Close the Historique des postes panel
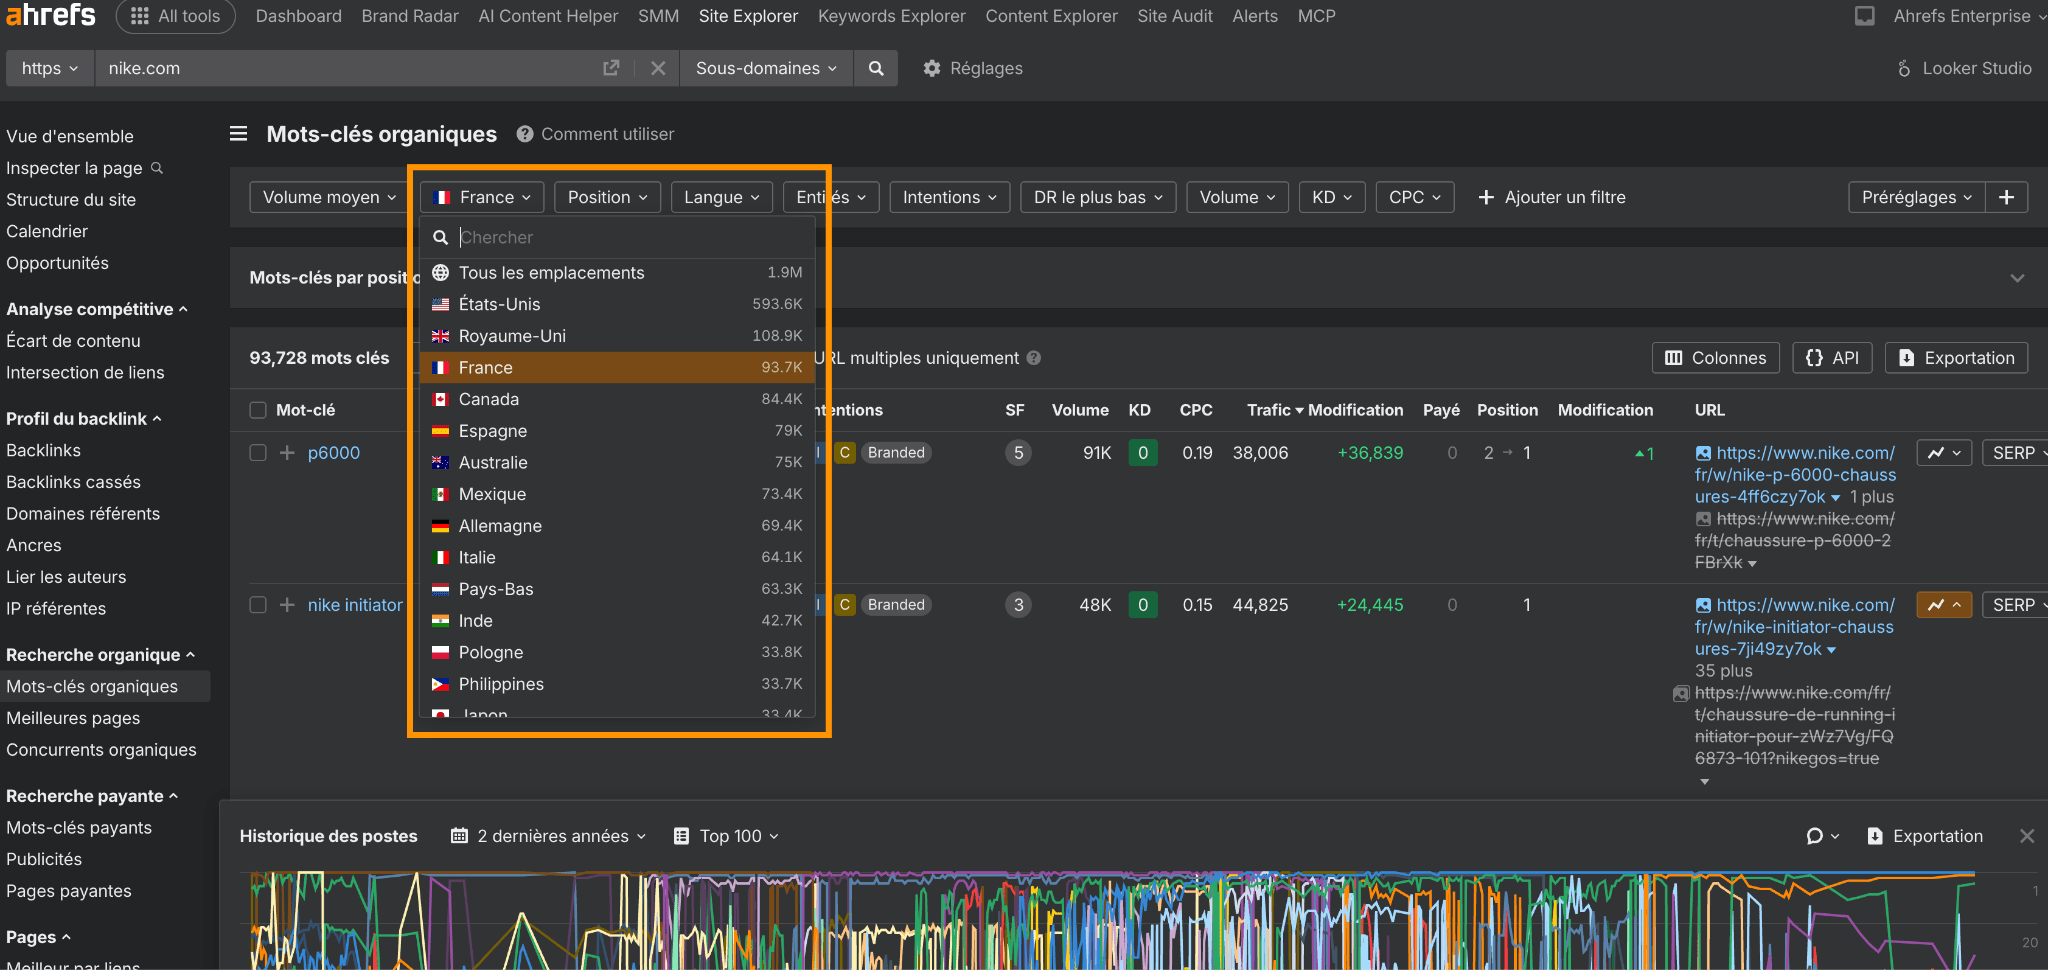 tap(2026, 836)
